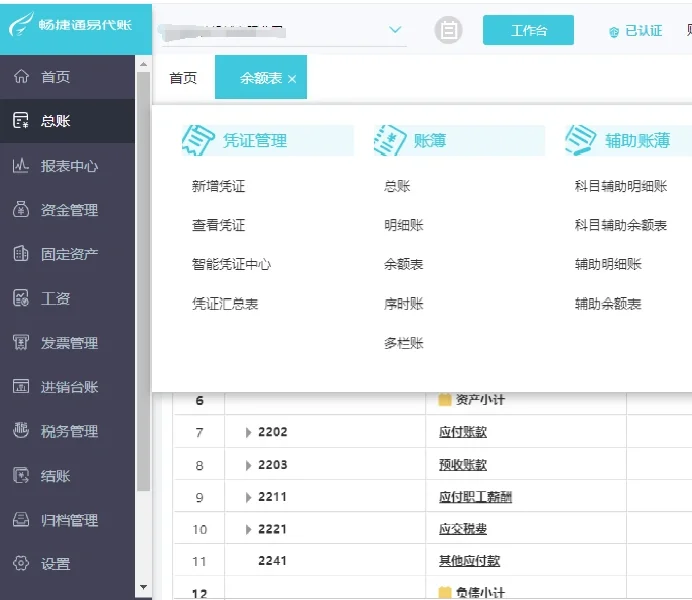
Task: Click the 总账 ledger icon in sidebar
Action: [21, 120]
